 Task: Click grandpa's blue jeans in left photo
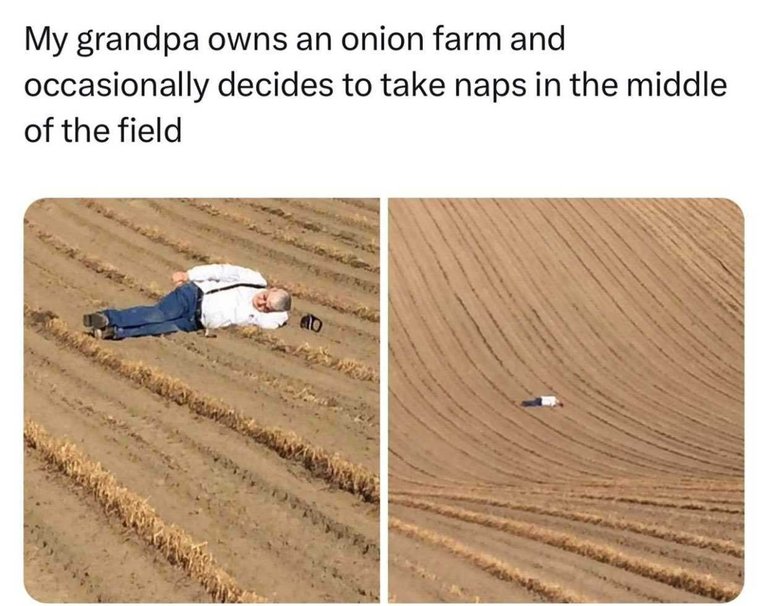coord(154,314)
